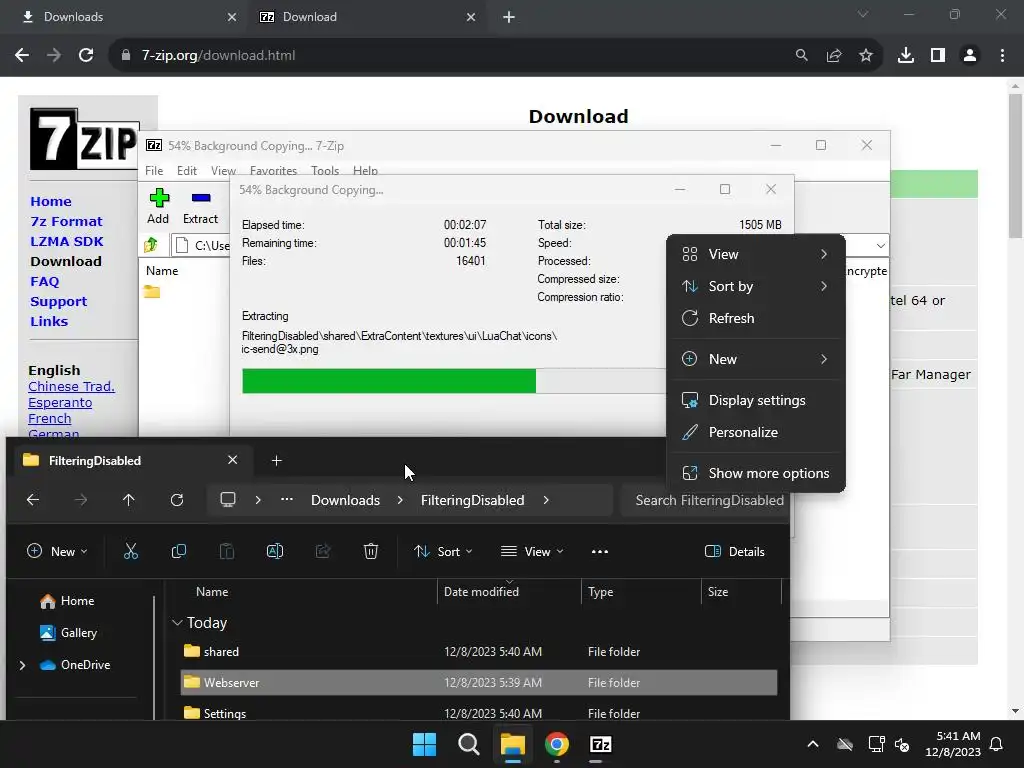The width and height of the screenshot is (1024, 768).
Task: Go back in File Explorer navigation
Action: tap(33, 500)
